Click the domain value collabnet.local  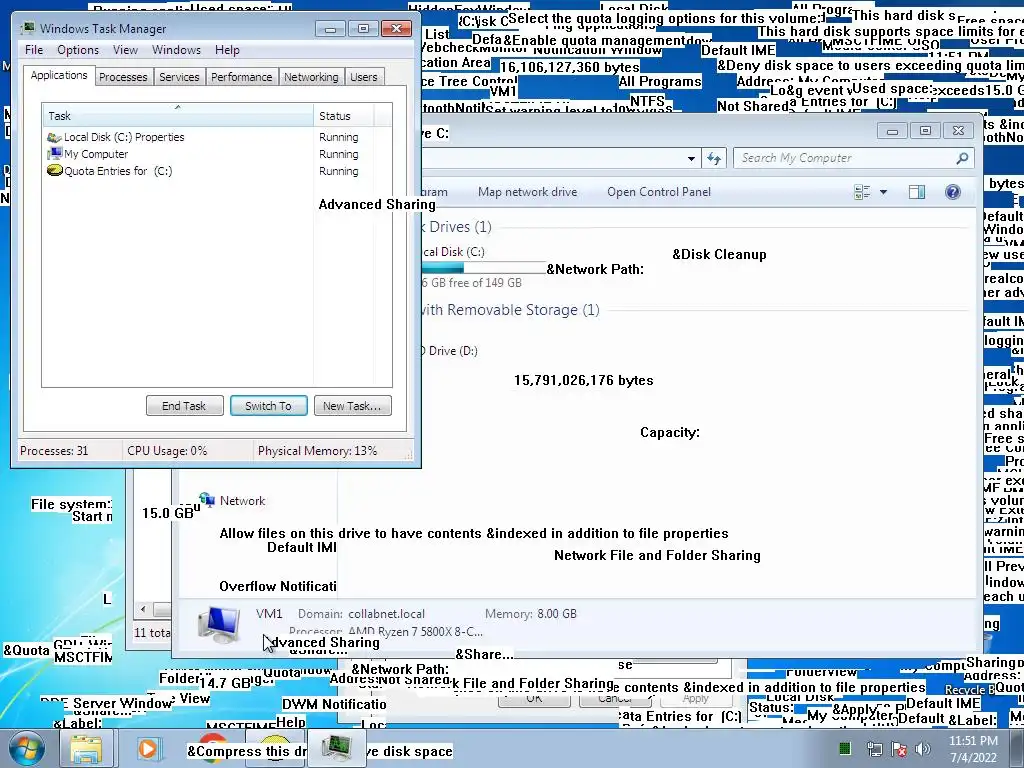tap(387, 614)
